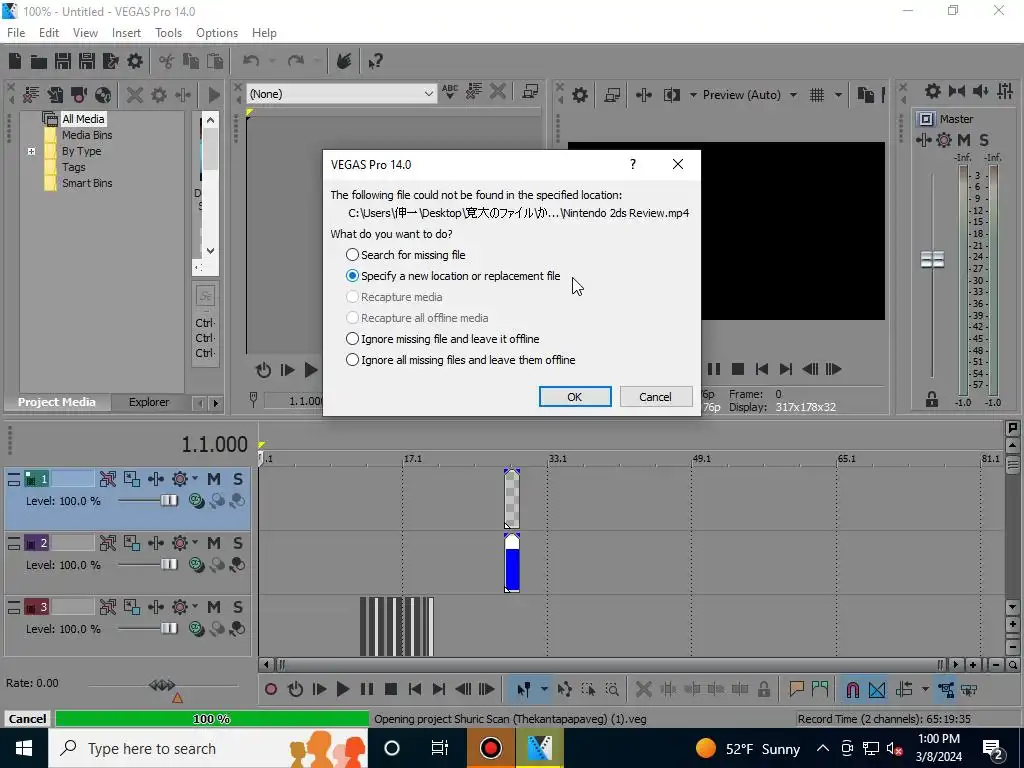The height and width of the screenshot is (768, 1024).
Task: Click Pause button in the video preview
Action: pyautogui.click(x=714, y=369)
